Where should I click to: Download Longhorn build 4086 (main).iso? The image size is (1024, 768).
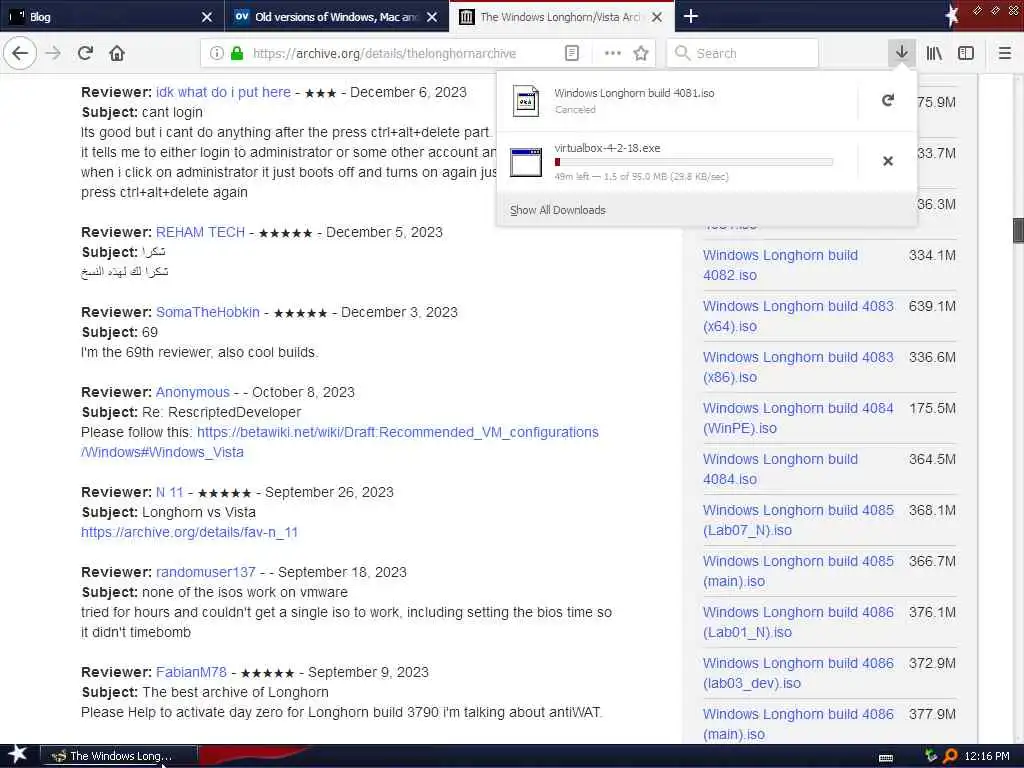pyautogui.click(x=798, y=724)
